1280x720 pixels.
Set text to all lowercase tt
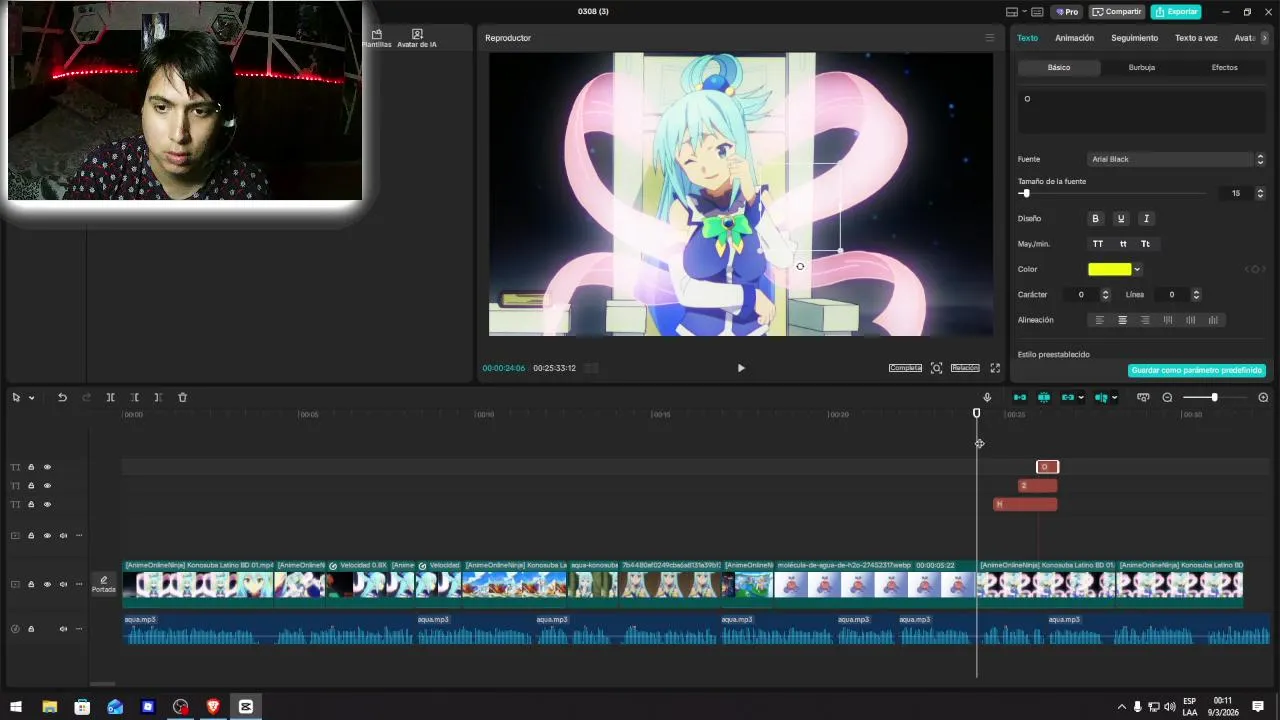(1123, 244)
